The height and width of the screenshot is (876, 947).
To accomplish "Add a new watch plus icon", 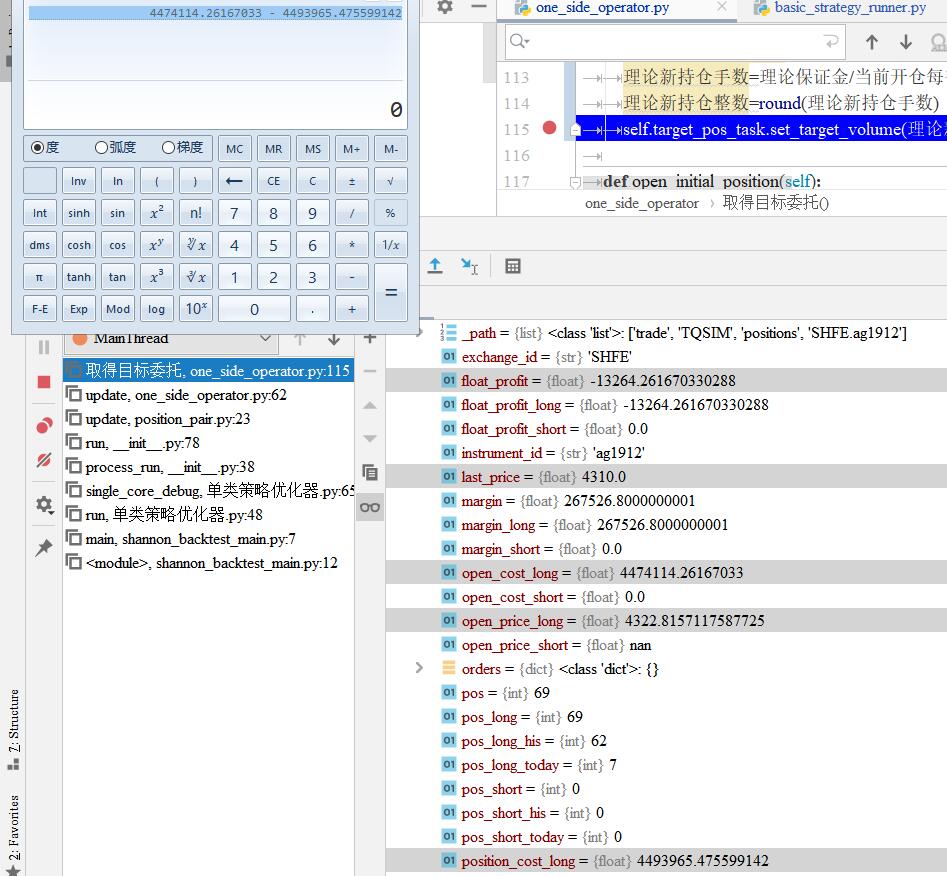I will 370,338.
